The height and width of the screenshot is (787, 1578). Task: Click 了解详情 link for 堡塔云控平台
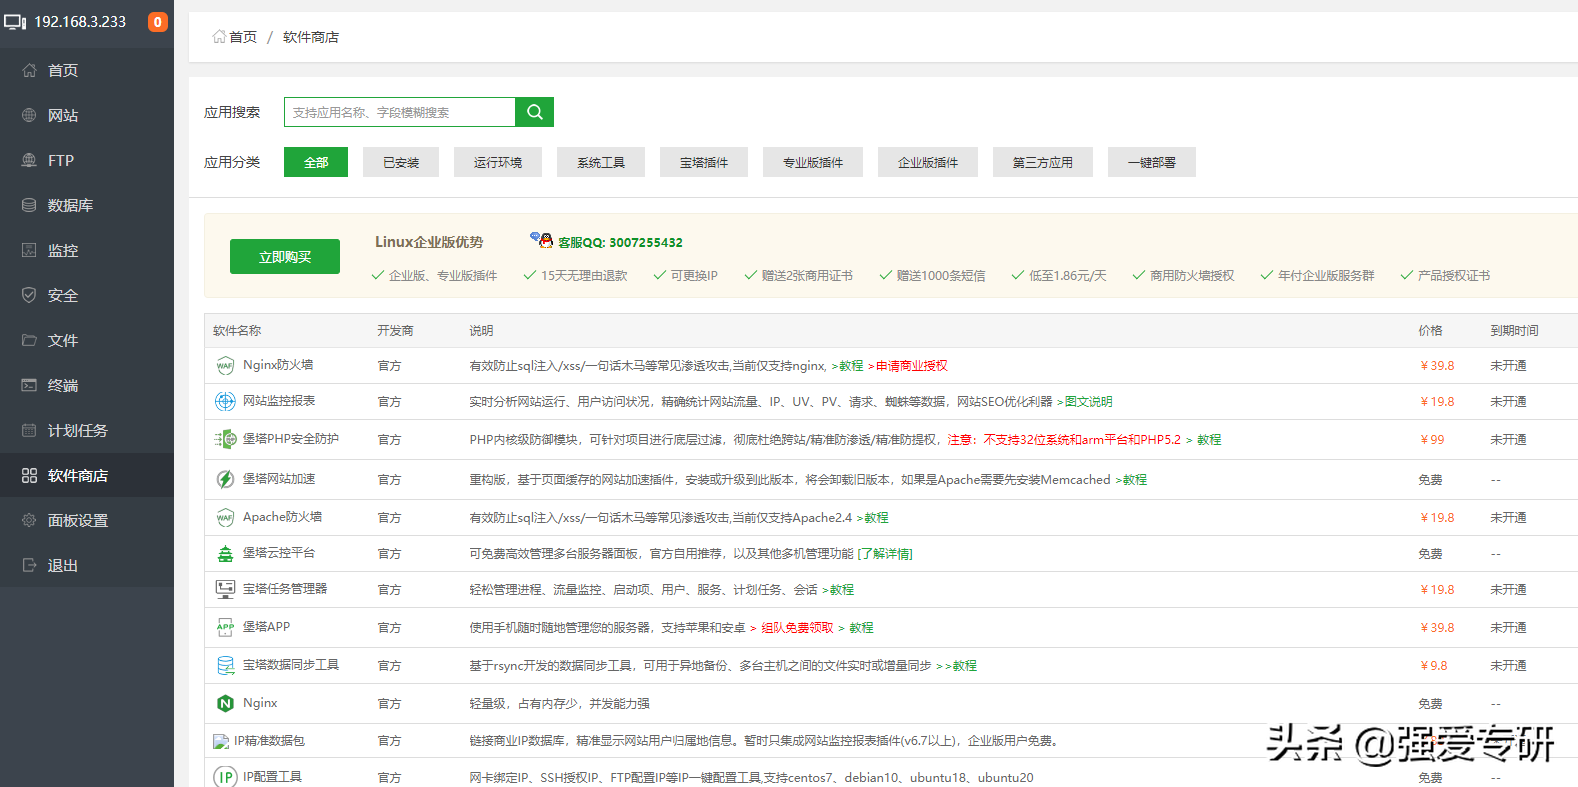[x=885, y=554]
